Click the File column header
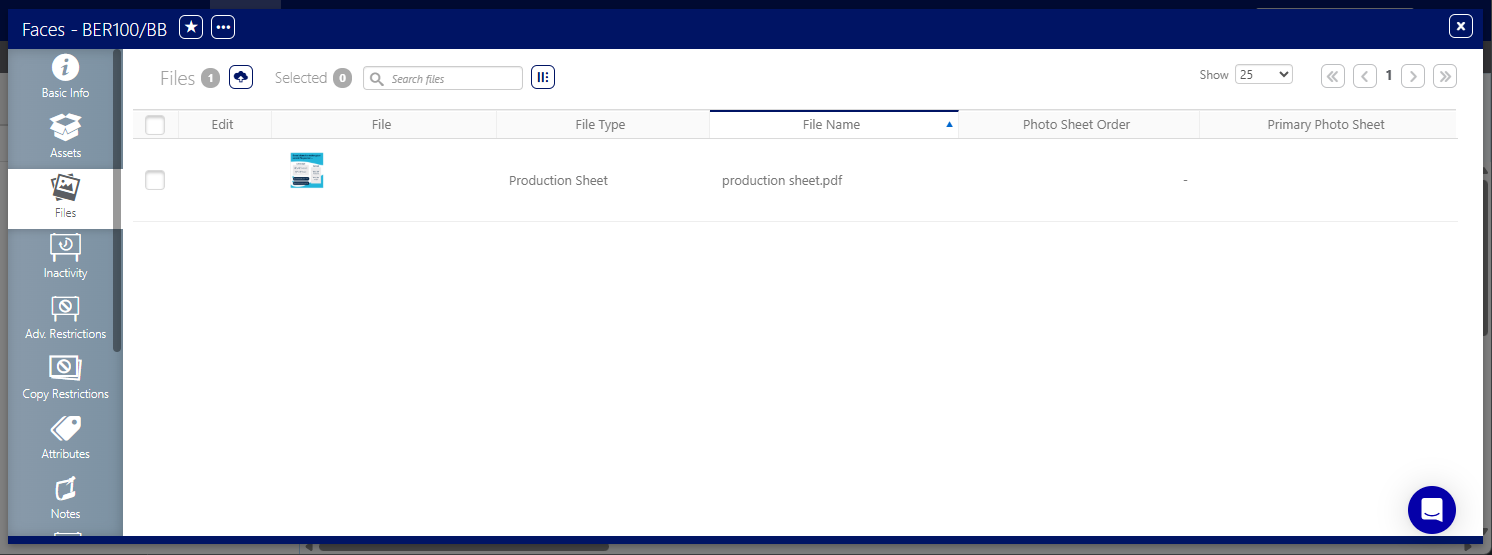The height and width of the screenshot is (555, 1492). point(384,125)
